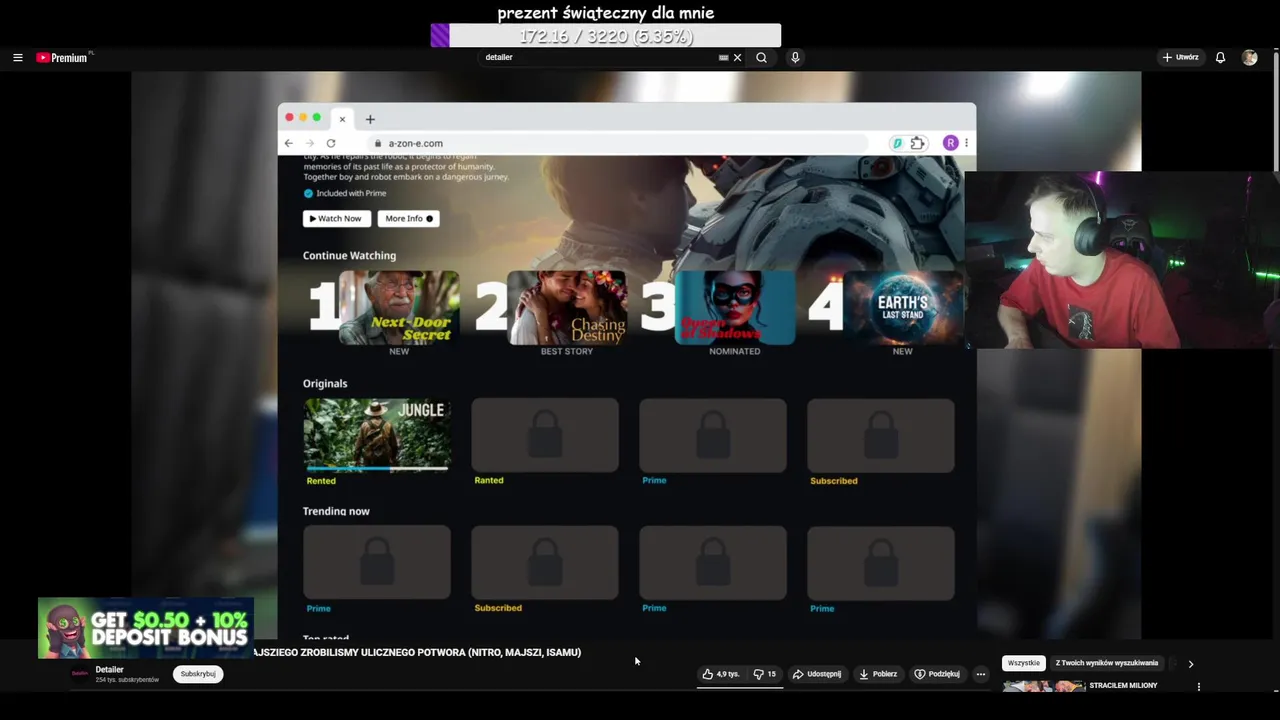Select the Wszystkie filter chip
Image resolution: width=1280 pixels, height=720 pixels.
pyautogui.click(x=1023, y=663)
